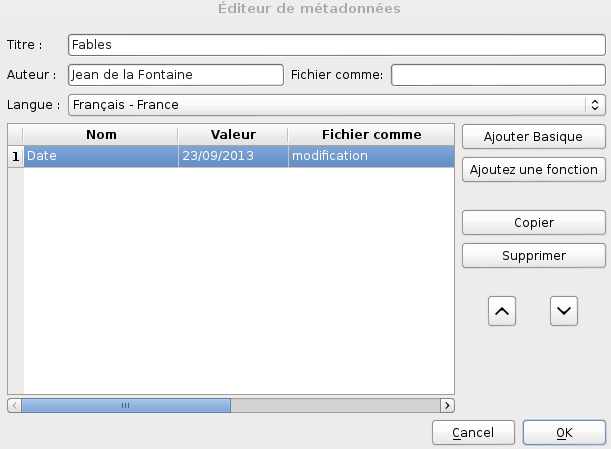Focus the Auteur field with Jean de la Fontaine

pos(176,75)
